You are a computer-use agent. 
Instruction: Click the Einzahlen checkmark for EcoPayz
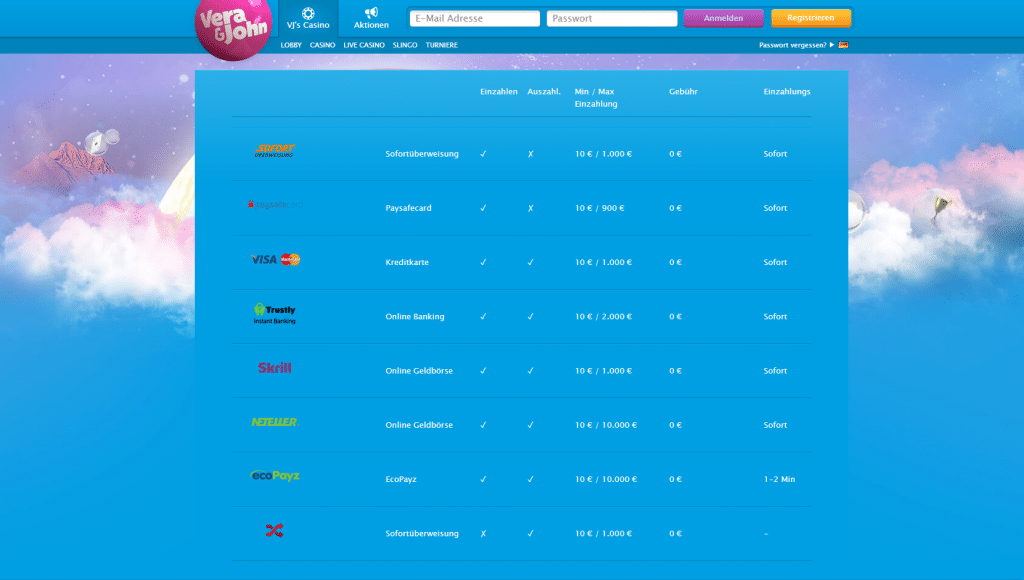[x=483, y=479]
